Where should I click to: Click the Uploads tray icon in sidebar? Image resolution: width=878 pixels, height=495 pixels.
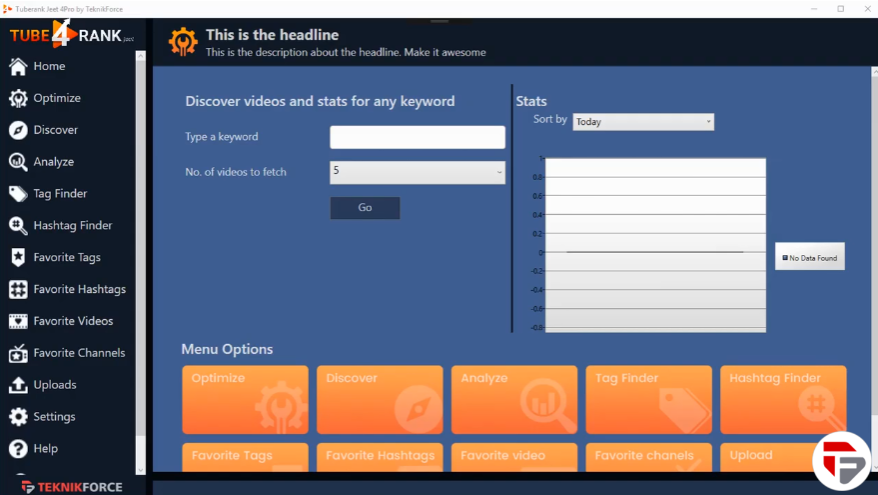[x=18, y=385]
